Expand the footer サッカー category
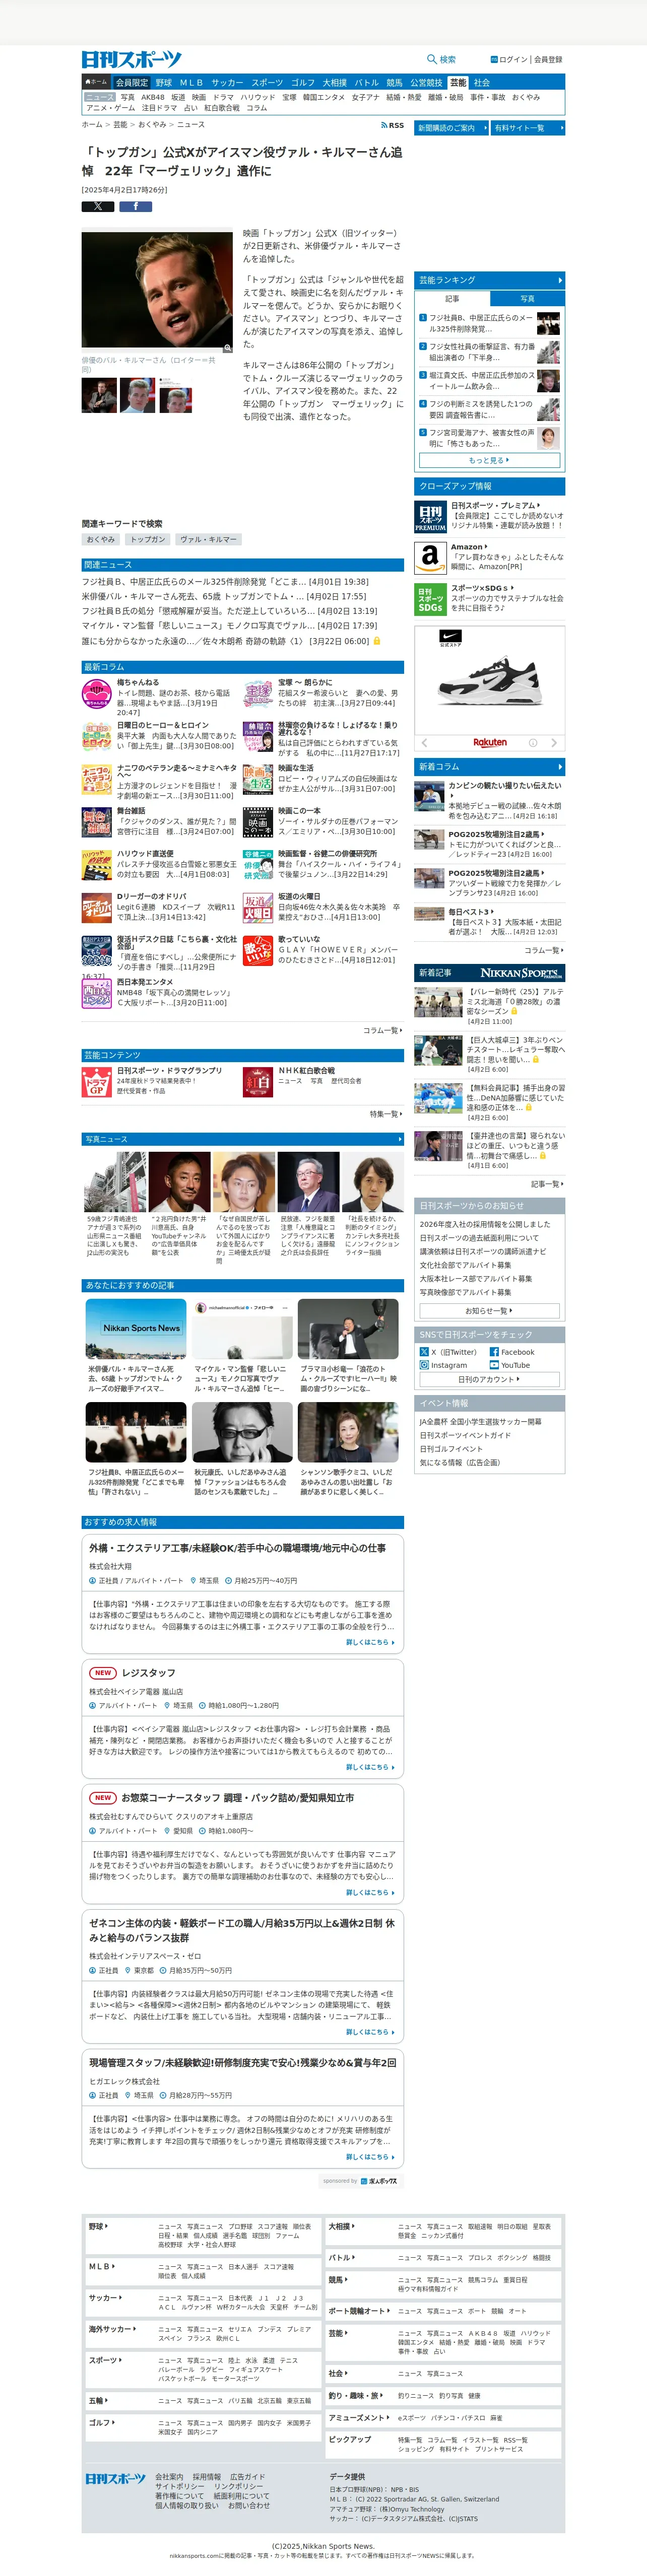Screen dimensions: 647x2576 pyautogui.click(x=105, y=2297)
